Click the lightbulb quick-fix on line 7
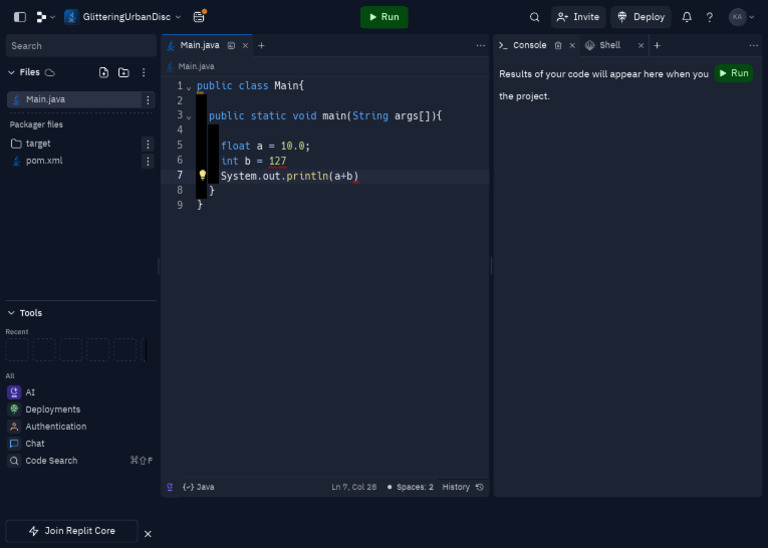The width and height of the screenshot is (768, 548). 202,175
